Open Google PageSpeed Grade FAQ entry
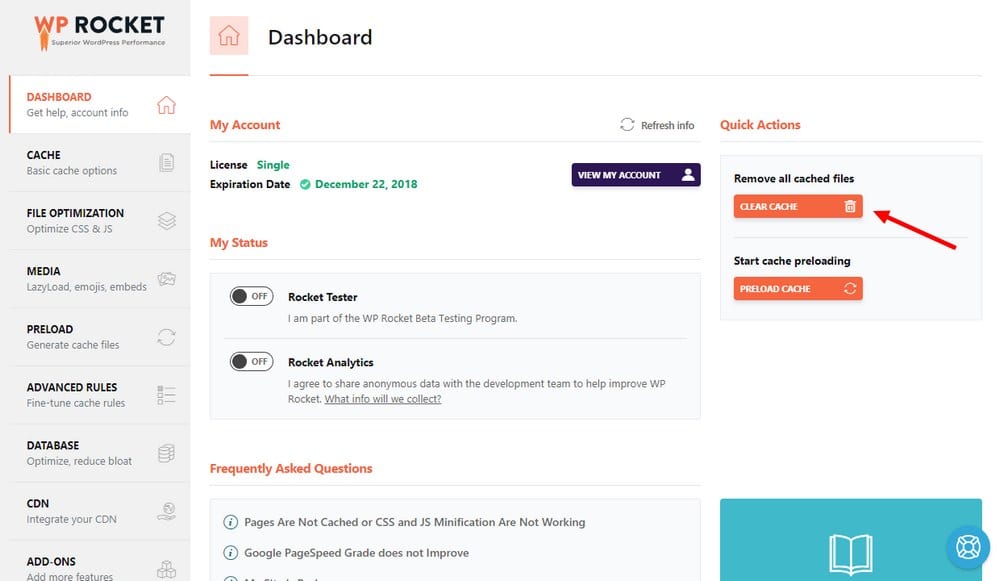 tap(356, 552)
